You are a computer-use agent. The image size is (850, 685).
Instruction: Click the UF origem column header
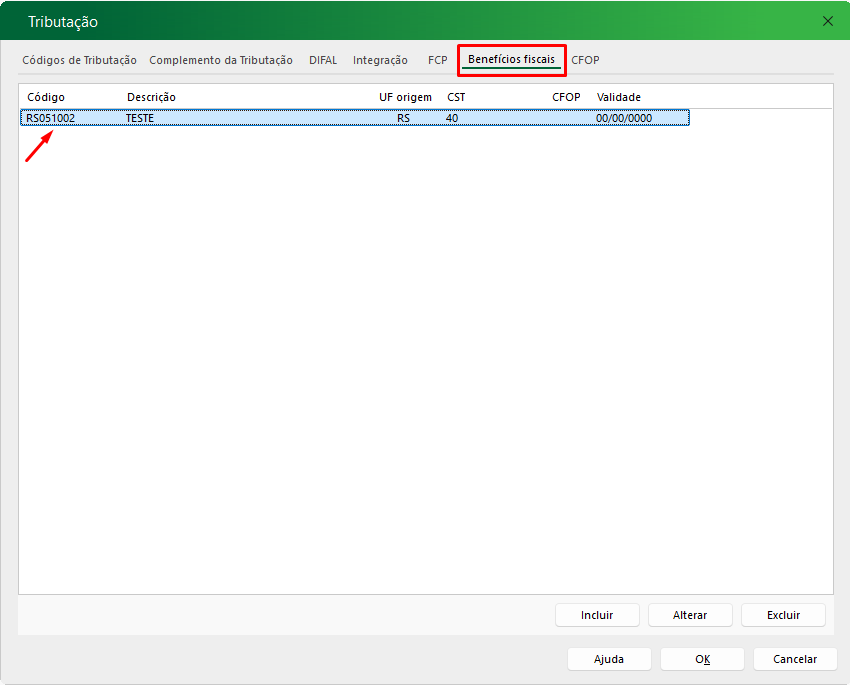(405, 97)
